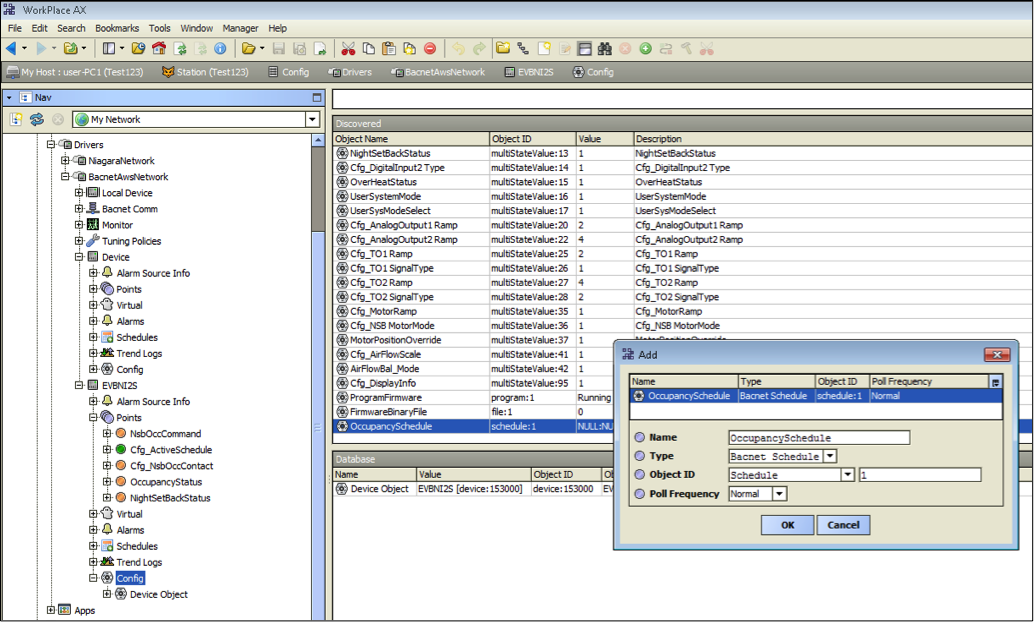
Task: Click the New Tree icon in Nav pane
Action: coord(16,119)
